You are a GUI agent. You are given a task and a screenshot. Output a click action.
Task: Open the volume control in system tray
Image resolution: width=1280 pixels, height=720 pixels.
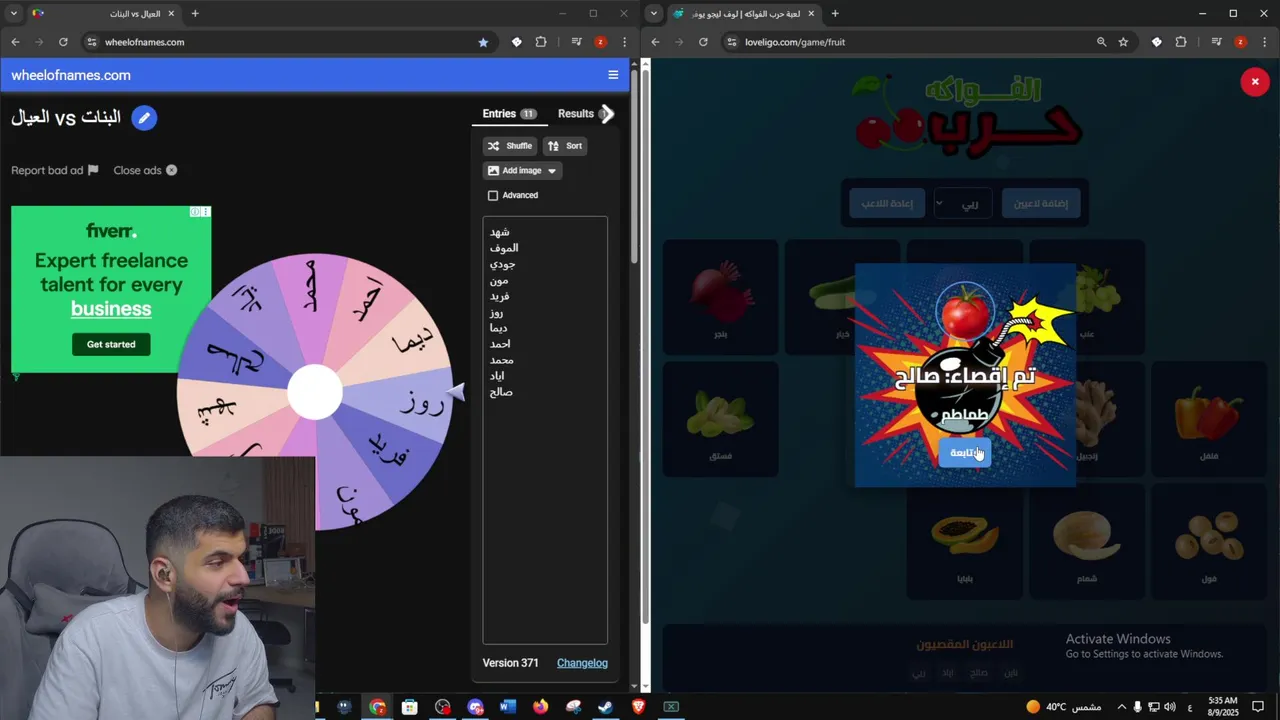pyautogui.click(x=1171, y=707)
